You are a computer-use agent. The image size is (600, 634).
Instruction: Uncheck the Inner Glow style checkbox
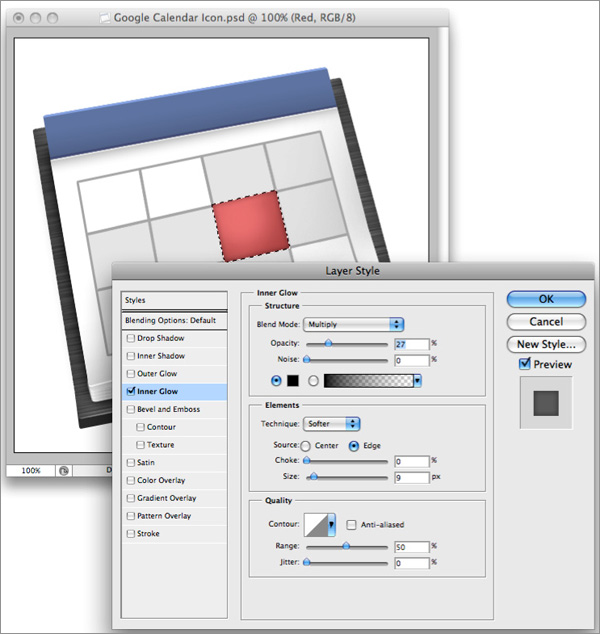pyautogui.click(x=131, y=391)
